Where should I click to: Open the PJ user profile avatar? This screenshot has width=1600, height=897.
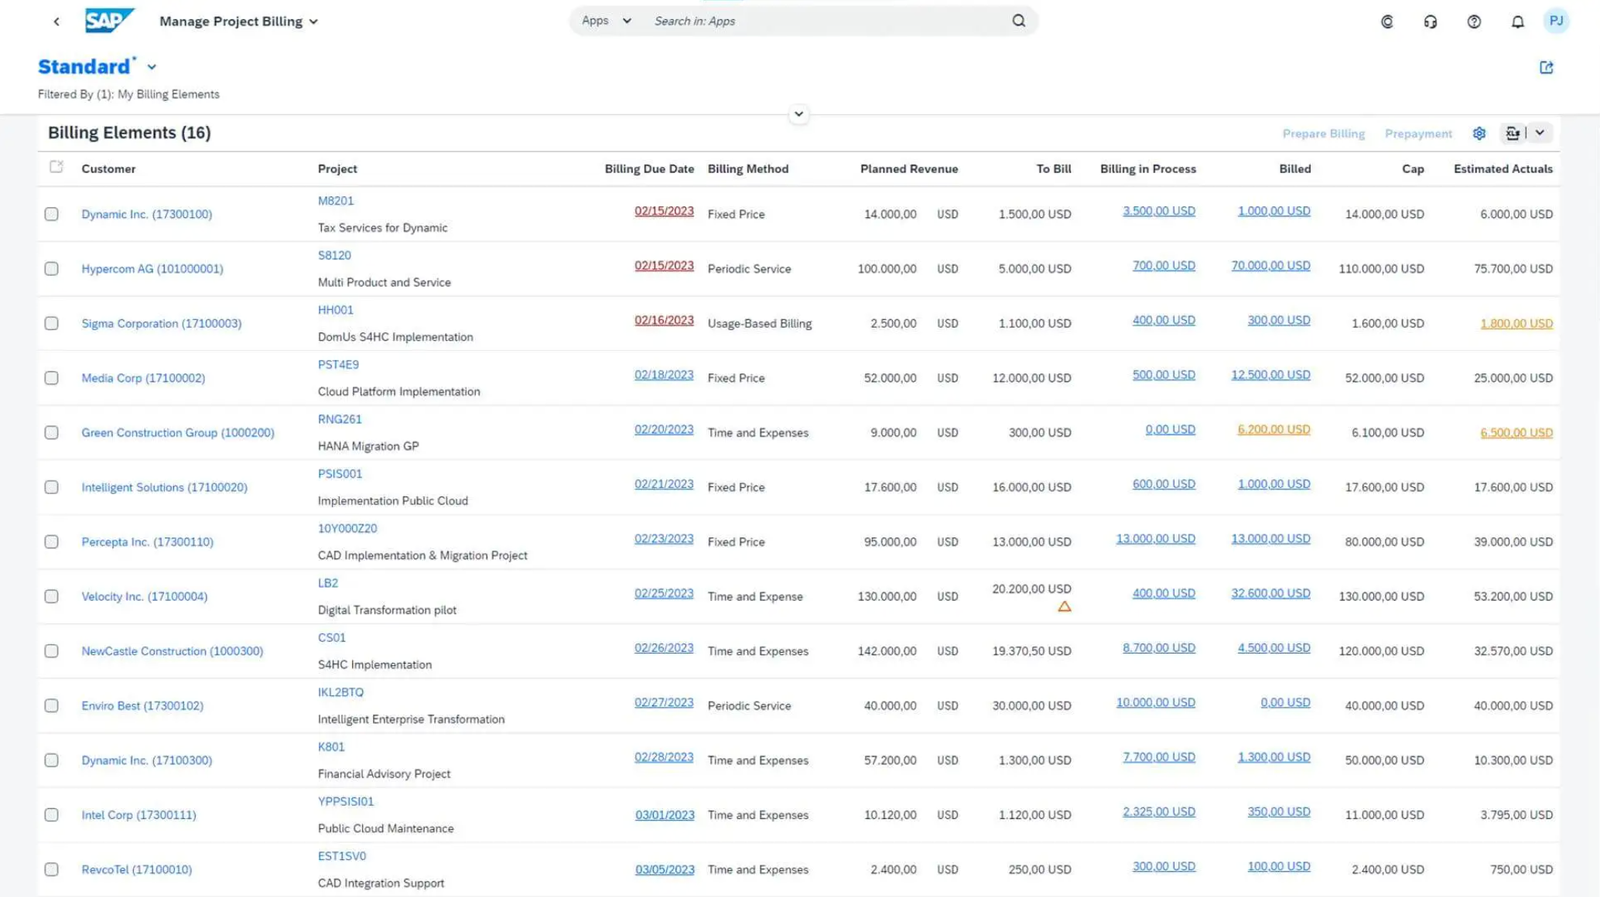tap(1556, 21)
